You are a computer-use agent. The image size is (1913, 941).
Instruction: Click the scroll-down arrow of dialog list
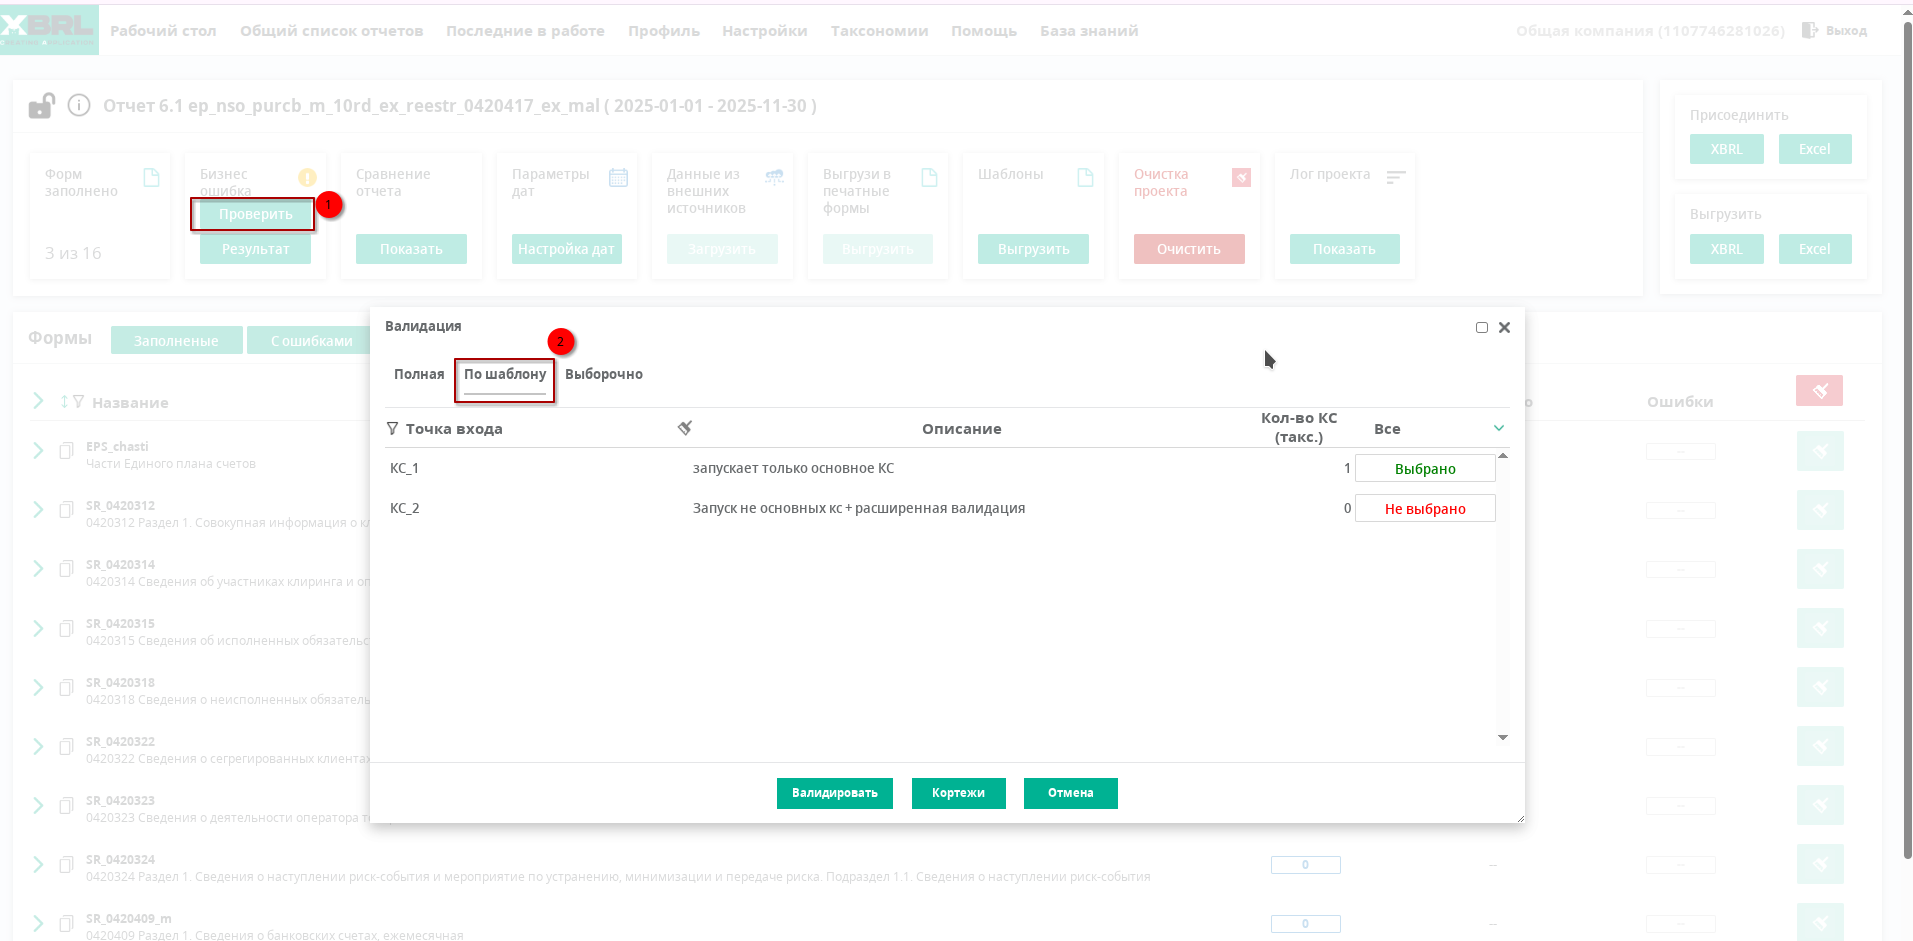pos(1502,738)
